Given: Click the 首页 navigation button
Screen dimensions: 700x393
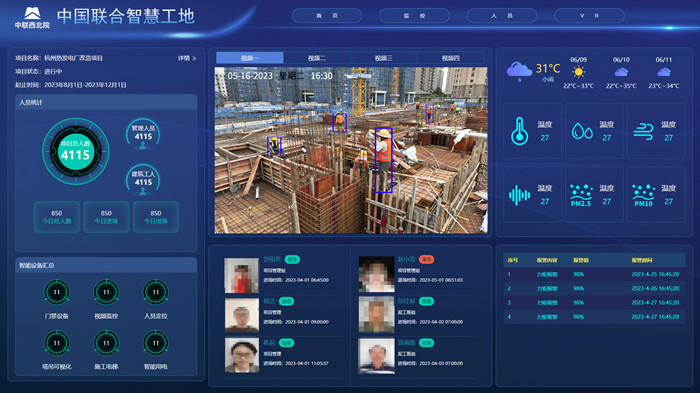Looking at the screenshot, I should [x=327, y=16].
